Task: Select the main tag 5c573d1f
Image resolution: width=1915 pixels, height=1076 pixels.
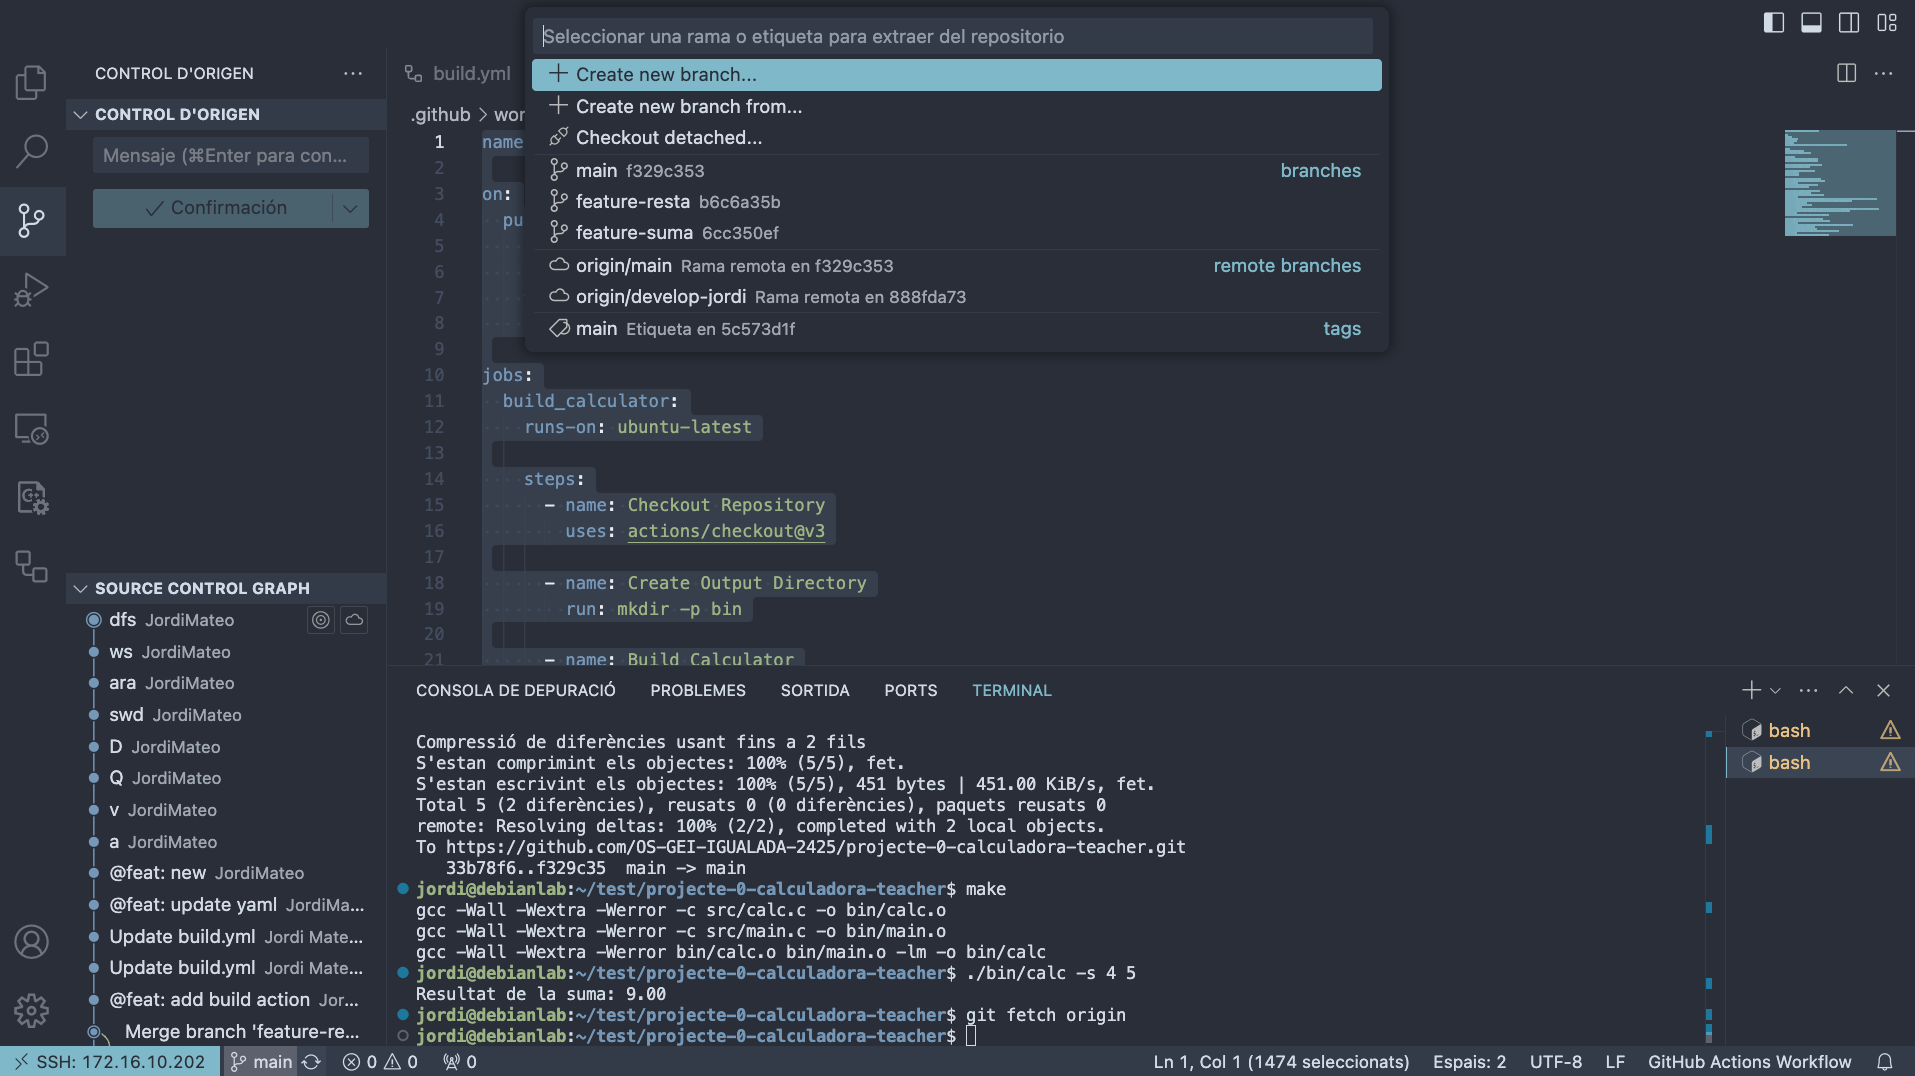Action: pyautogui.click(x=956, y=329)
